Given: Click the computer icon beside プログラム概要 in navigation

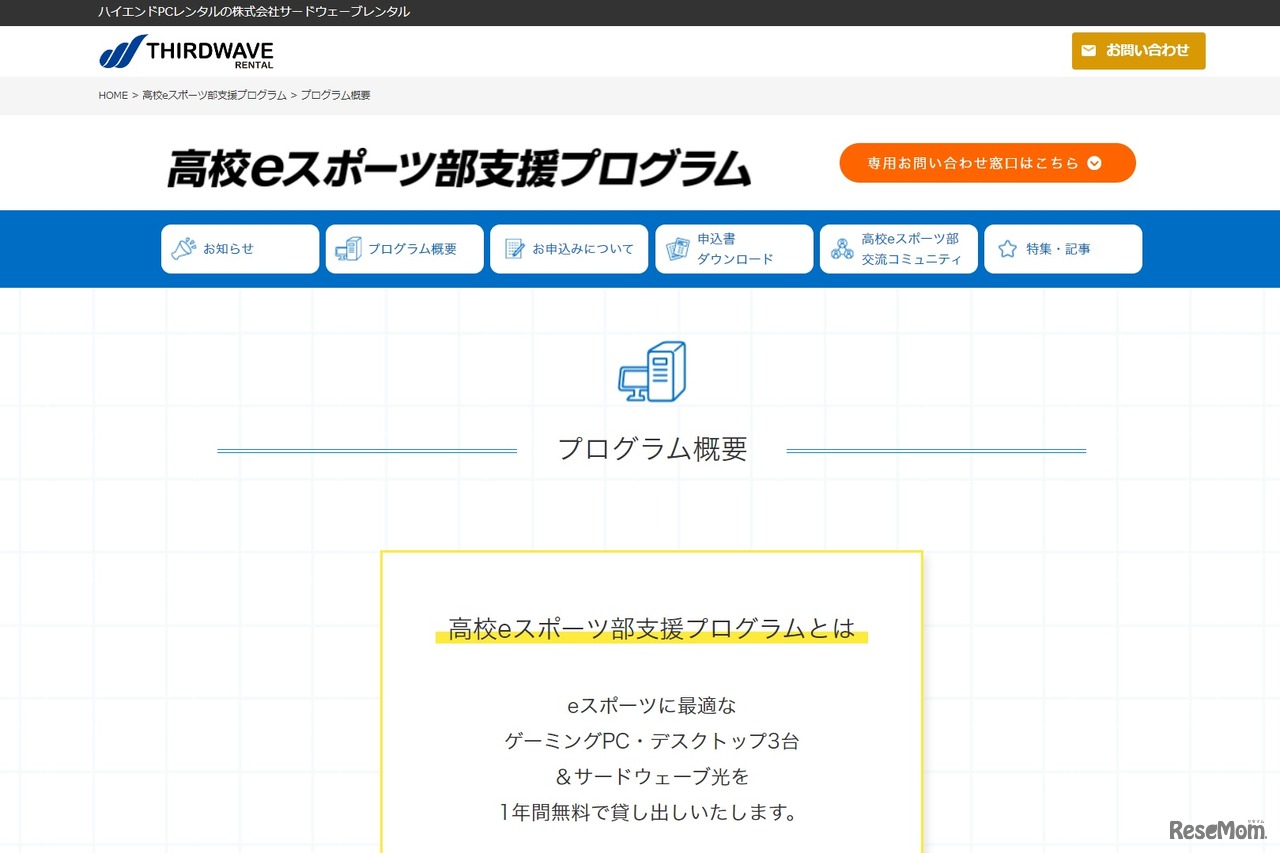Looking at the screenshot, I should pos(348,249).
